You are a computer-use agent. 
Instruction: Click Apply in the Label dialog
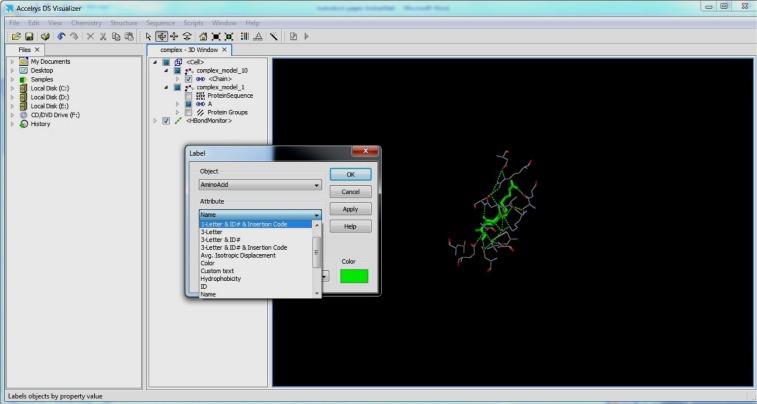click(x=350, y=209)
